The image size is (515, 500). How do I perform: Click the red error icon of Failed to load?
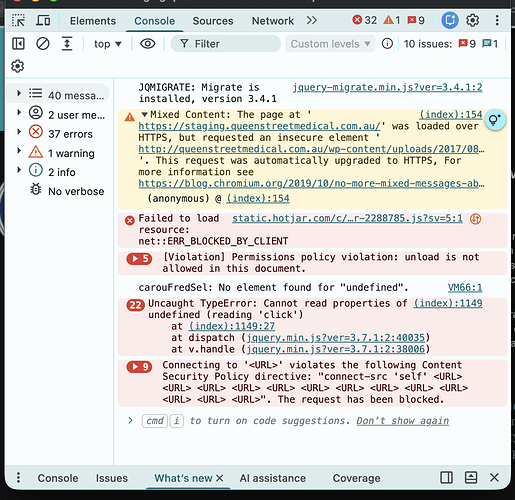130,220
